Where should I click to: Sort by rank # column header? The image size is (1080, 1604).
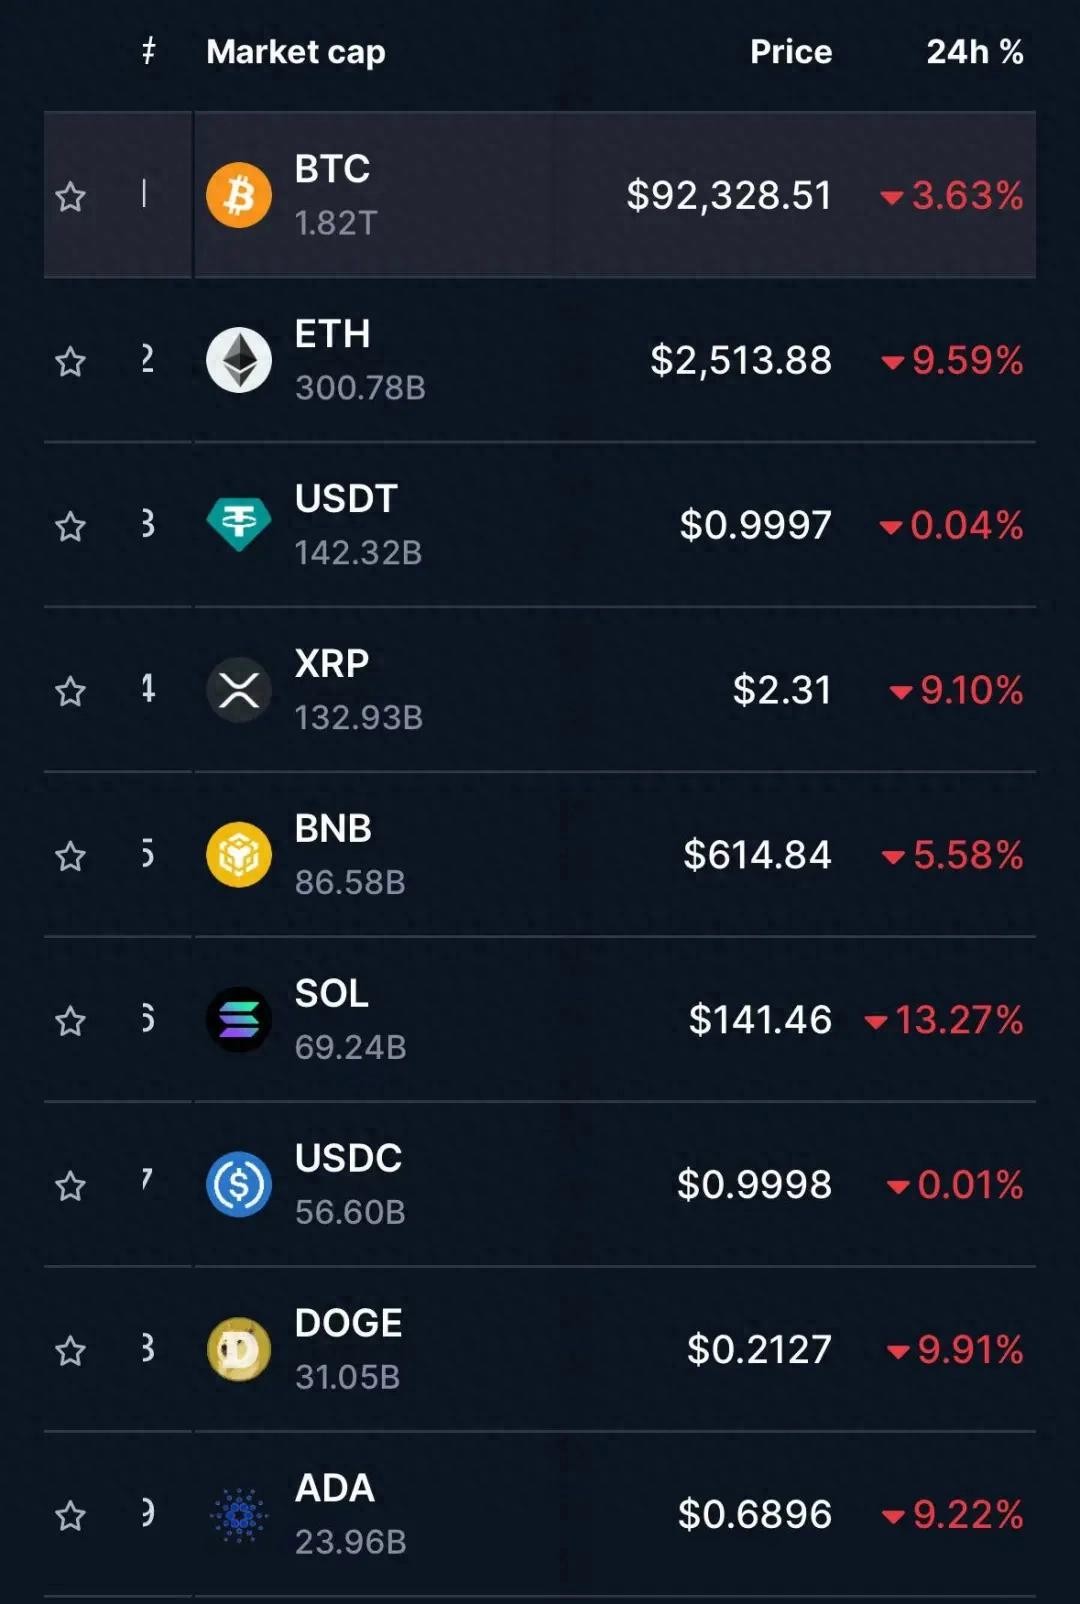coord(148,50)
